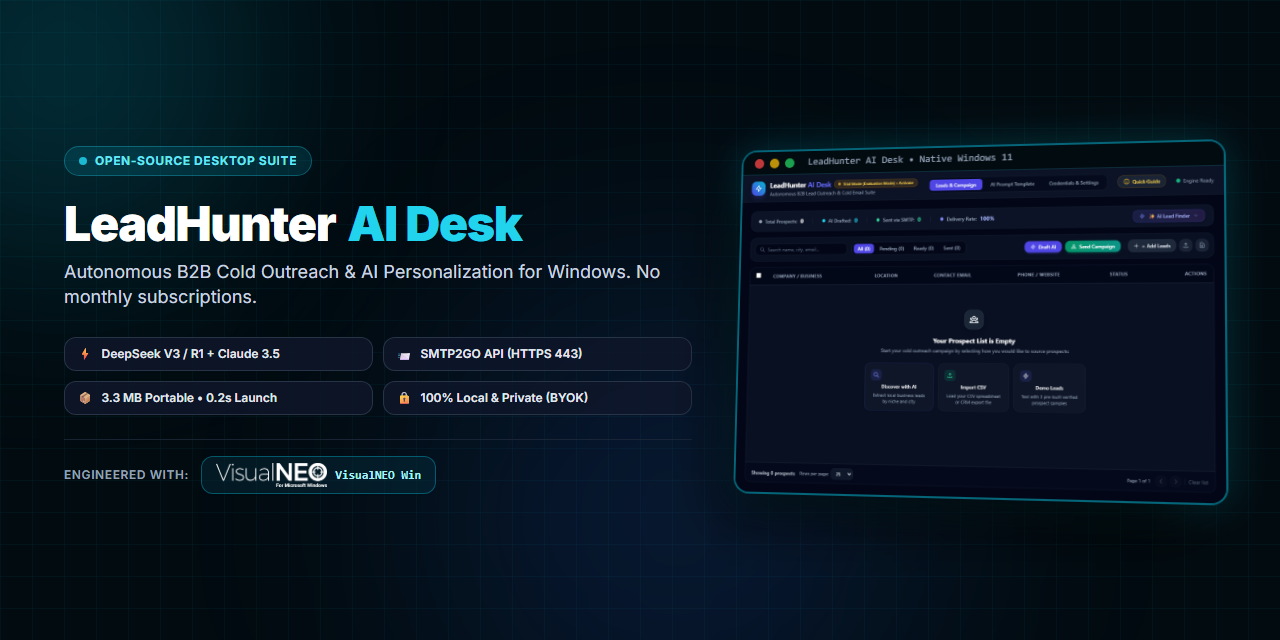Click the DeepSeek V3 / R1 + Claude 3.5 pill

tap(218, 354)
